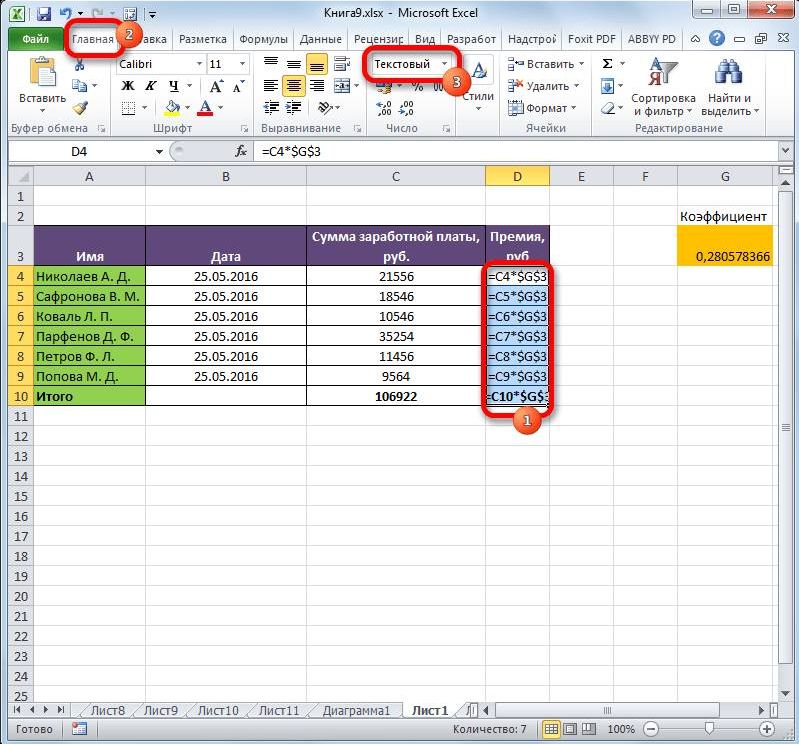Toggle bottom vertical alignment

[316, 64]
